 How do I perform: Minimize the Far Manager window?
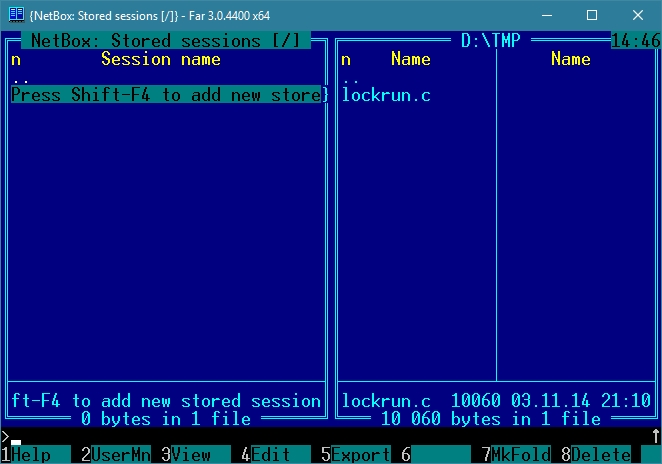pyautogui.click(x=547, y=15)
